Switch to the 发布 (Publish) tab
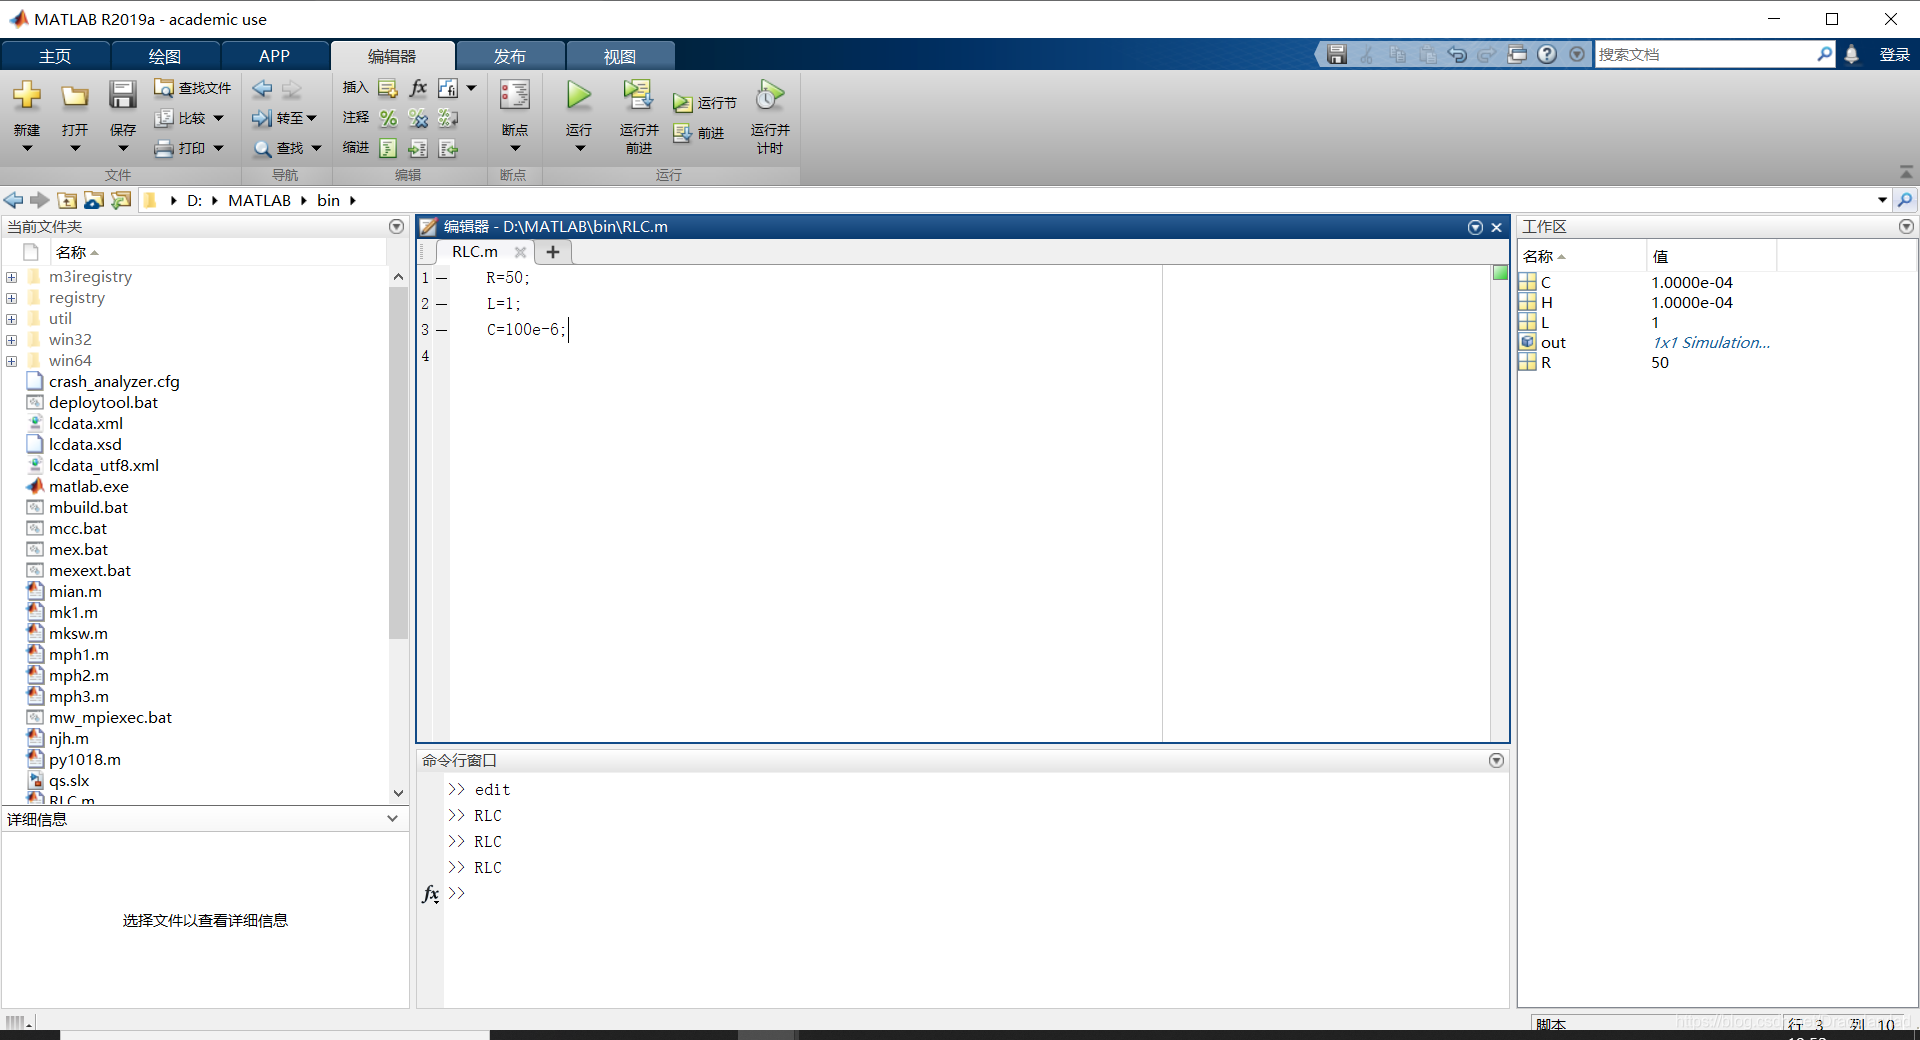 pyautogui.click(x=510, y=56)
